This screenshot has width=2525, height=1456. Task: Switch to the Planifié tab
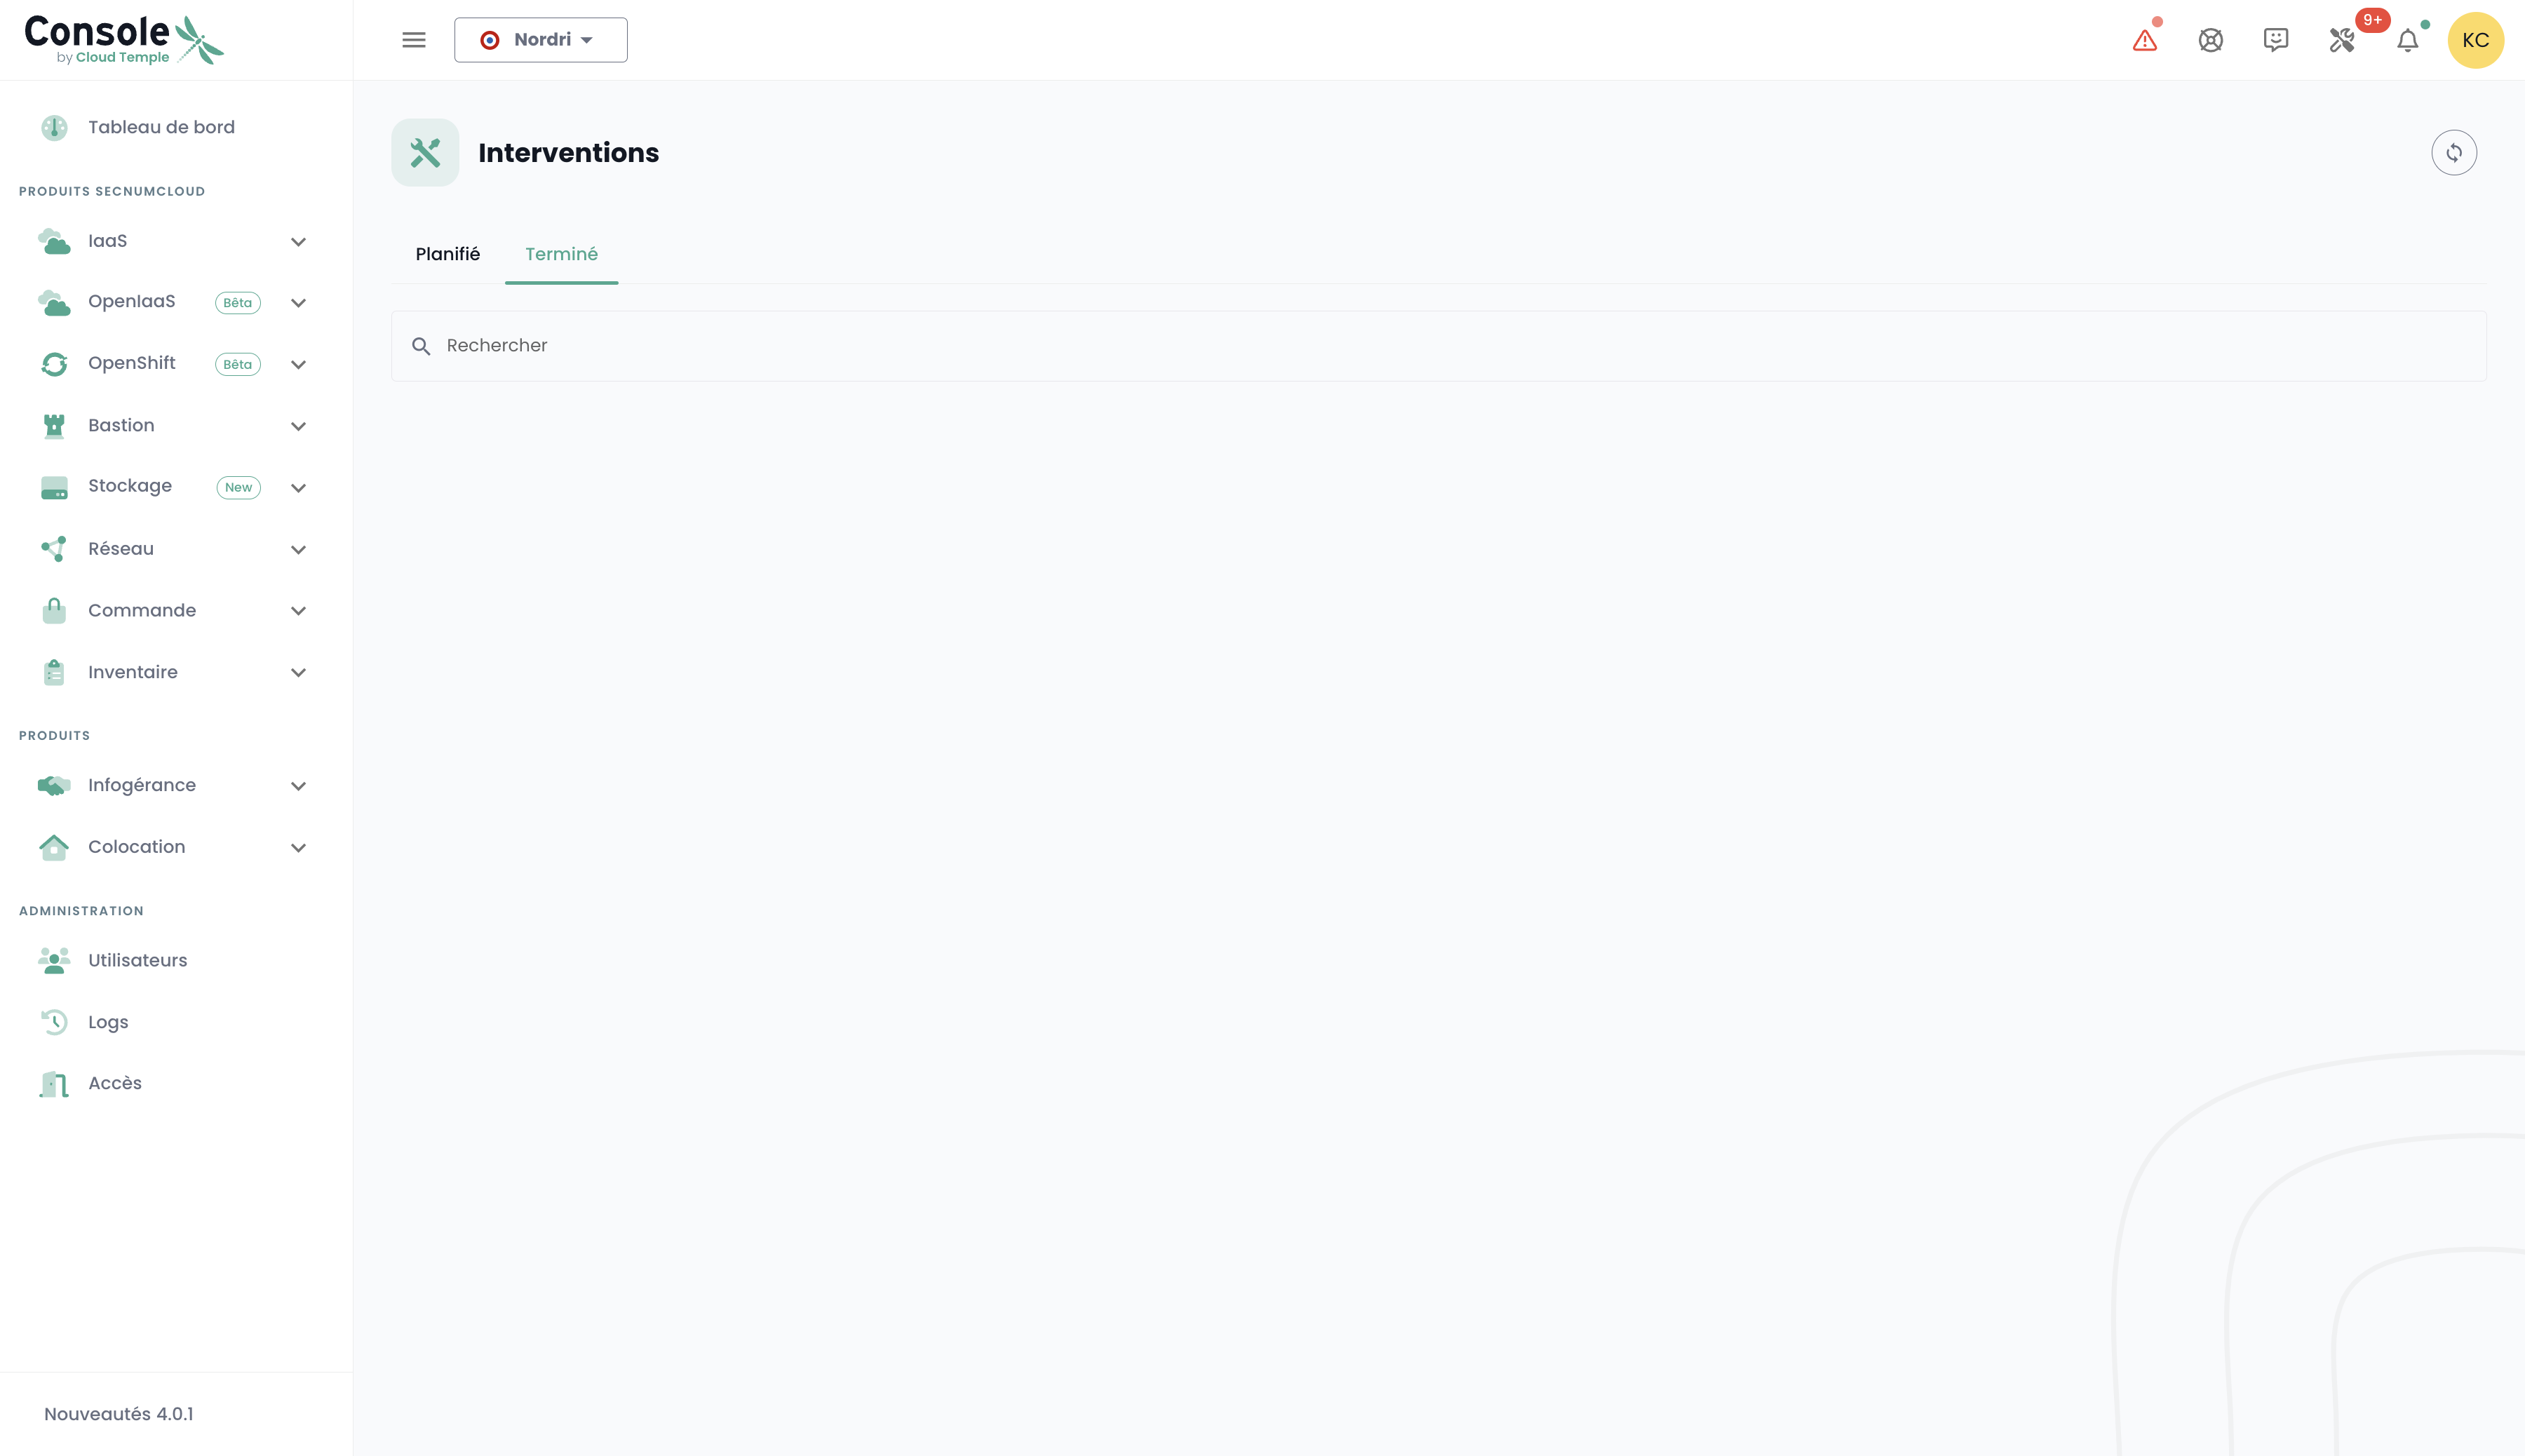tap(447, 254)
